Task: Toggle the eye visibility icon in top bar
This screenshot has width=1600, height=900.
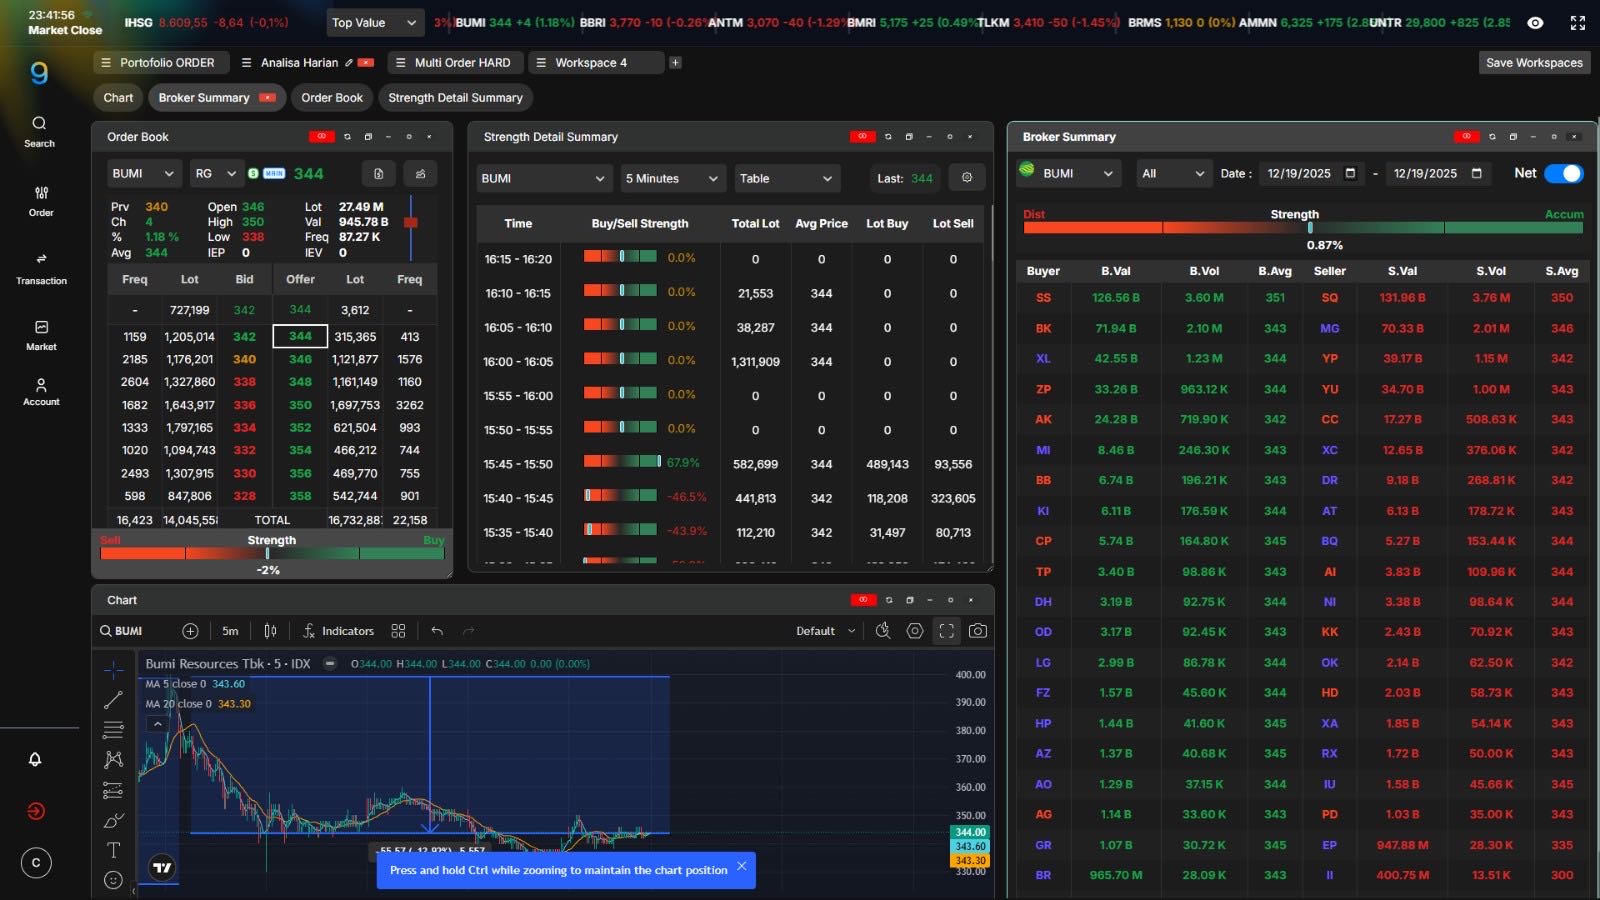Action: [1535, 23]
